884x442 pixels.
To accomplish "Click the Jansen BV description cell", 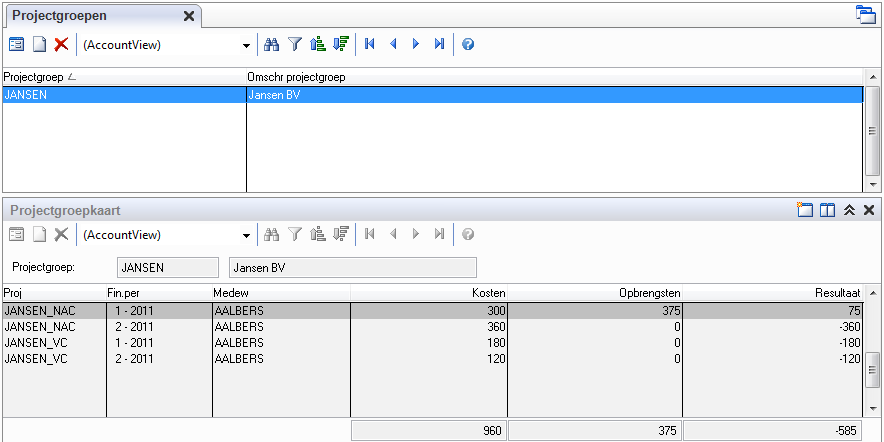I will (x=555, y=95).
